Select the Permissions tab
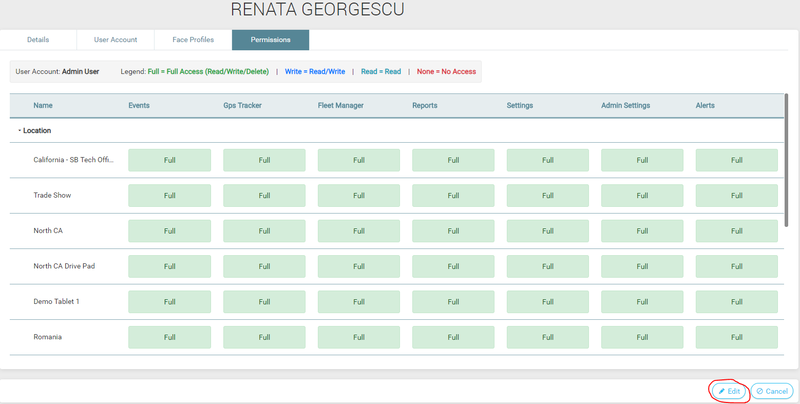This screenshot has width=800, height=404. (270, 40)
